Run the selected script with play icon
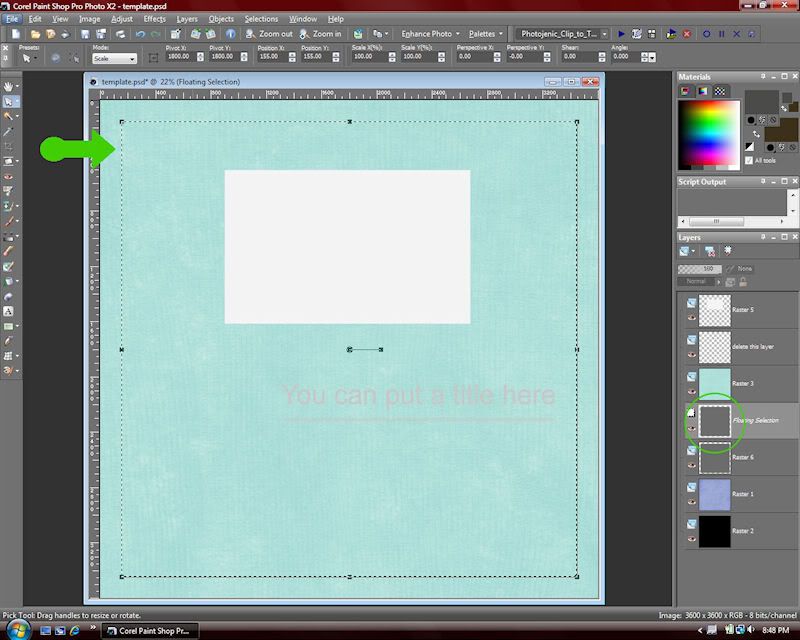 coord(621,34)
